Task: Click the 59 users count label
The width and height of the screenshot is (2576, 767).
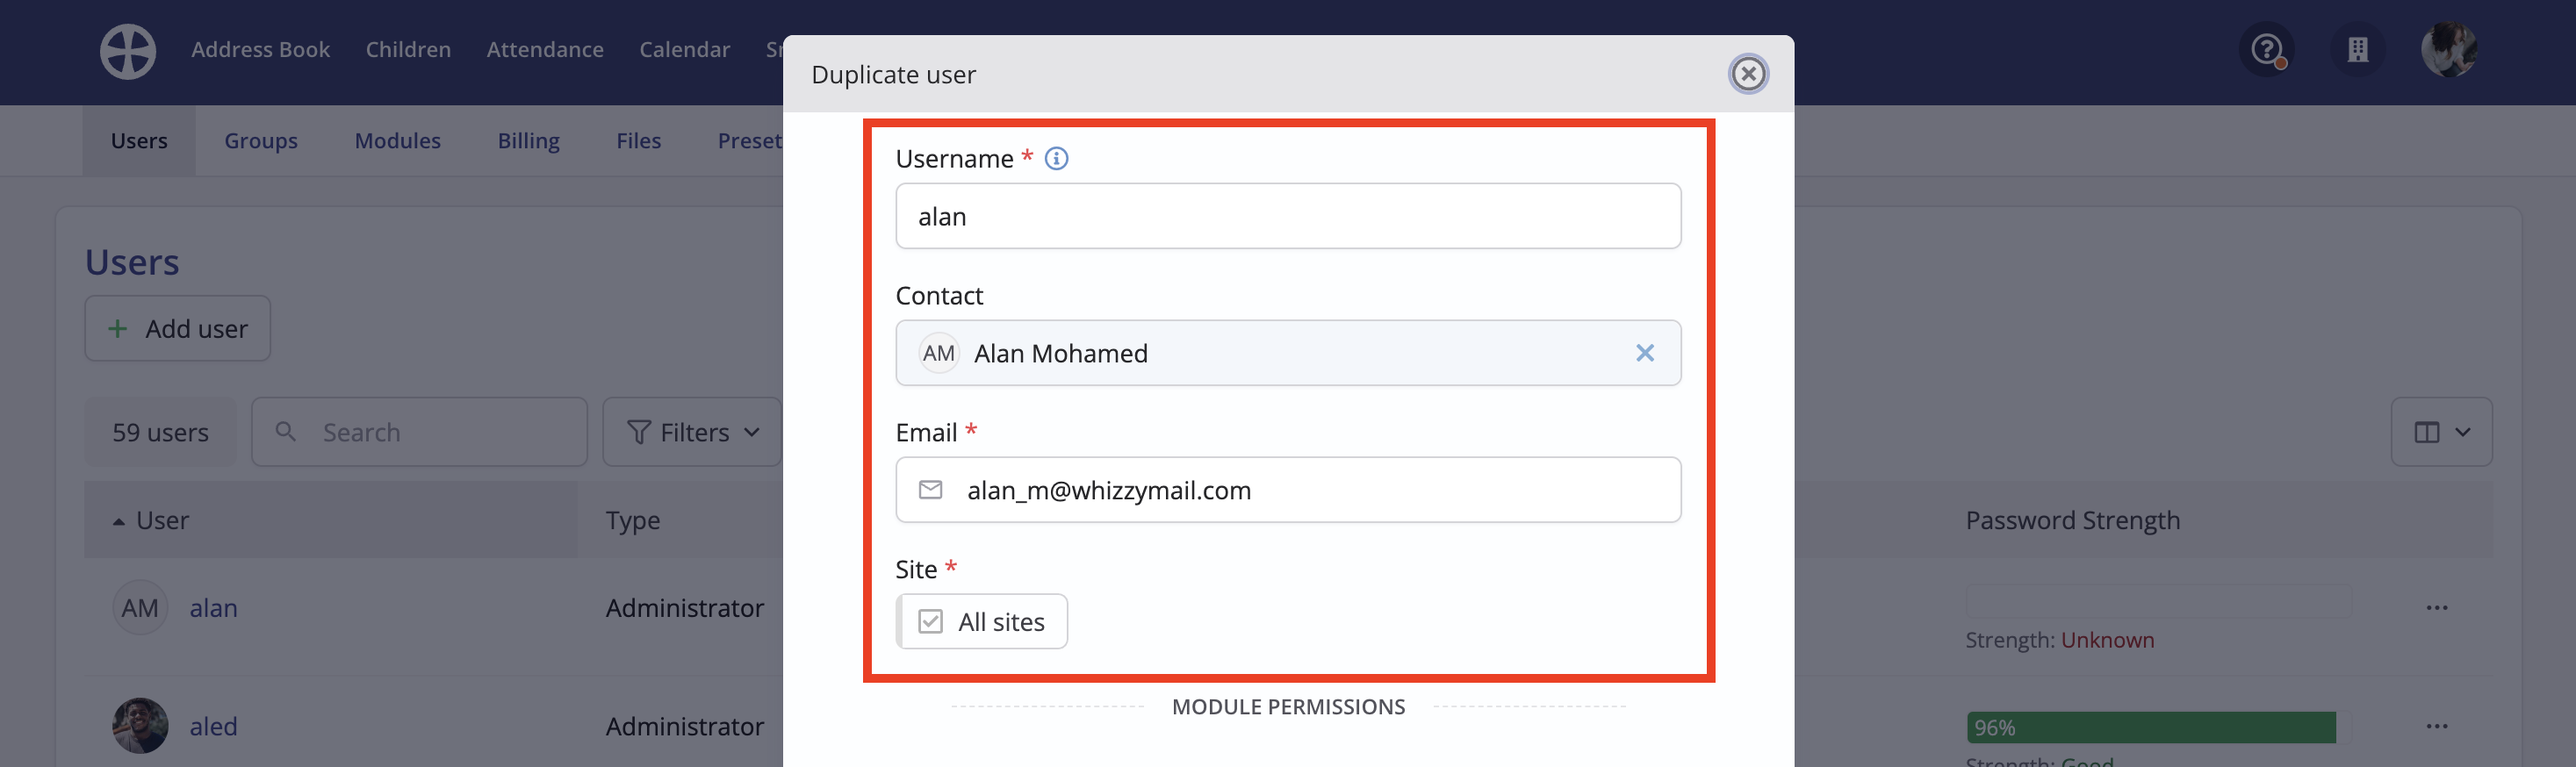Action: [160, 432]
